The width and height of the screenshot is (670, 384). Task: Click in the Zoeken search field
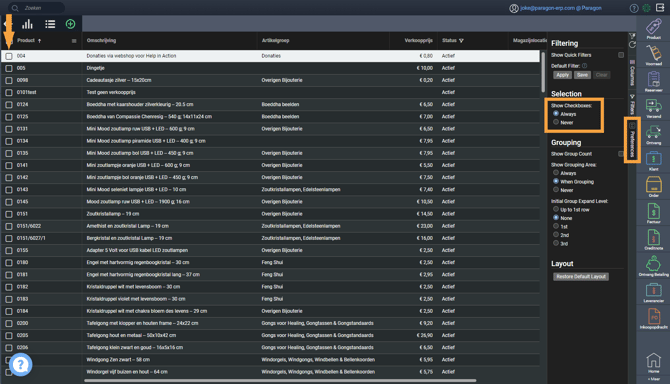(38, 8)
